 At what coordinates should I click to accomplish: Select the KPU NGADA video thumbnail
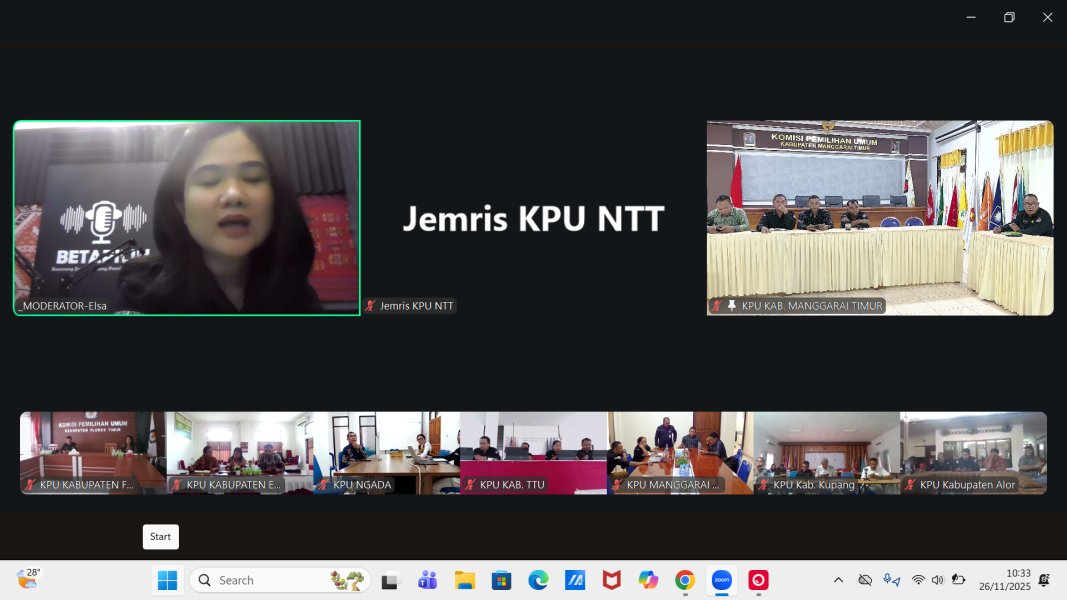387,452
